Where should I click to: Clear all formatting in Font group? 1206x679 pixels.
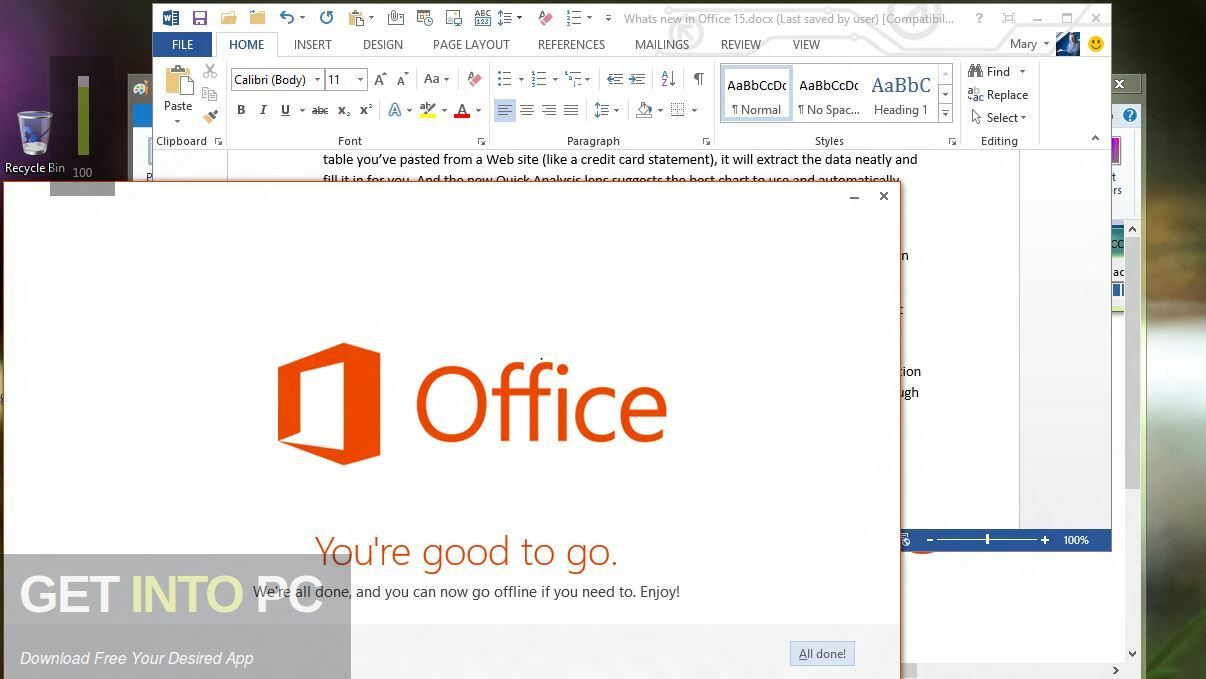(x=475, y=79)
